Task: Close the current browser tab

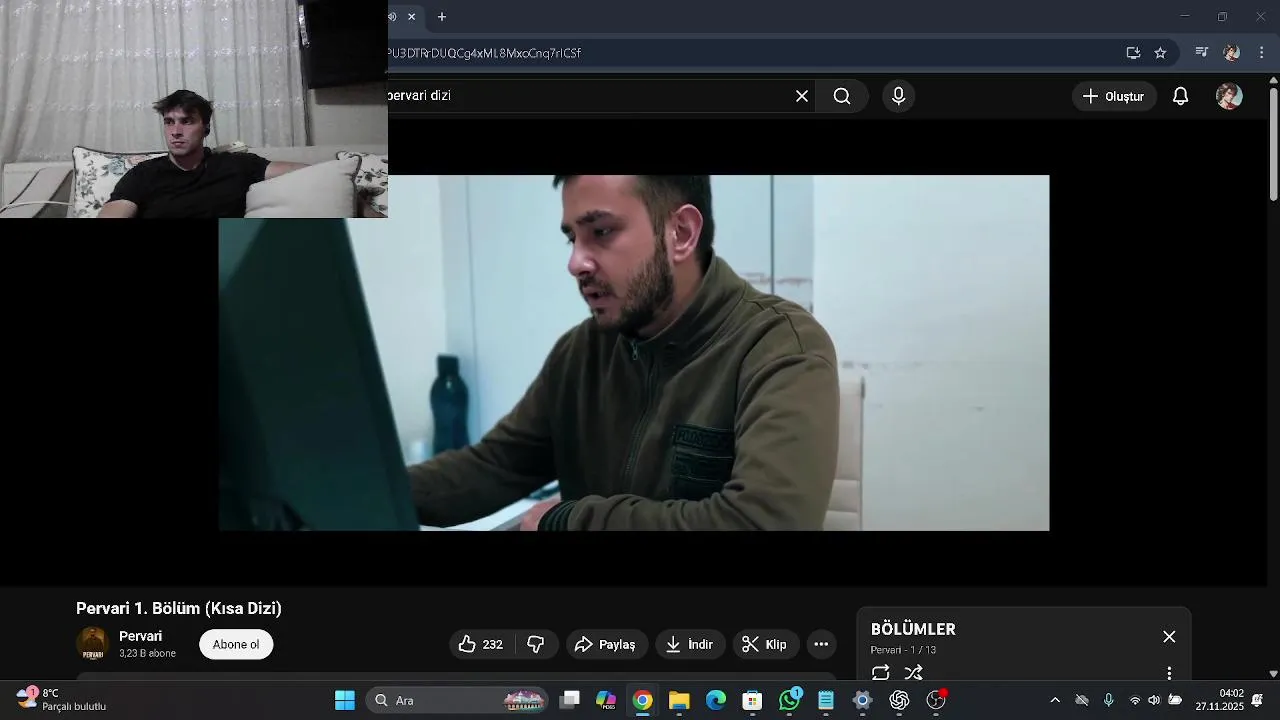Action: tap(411, 17)
